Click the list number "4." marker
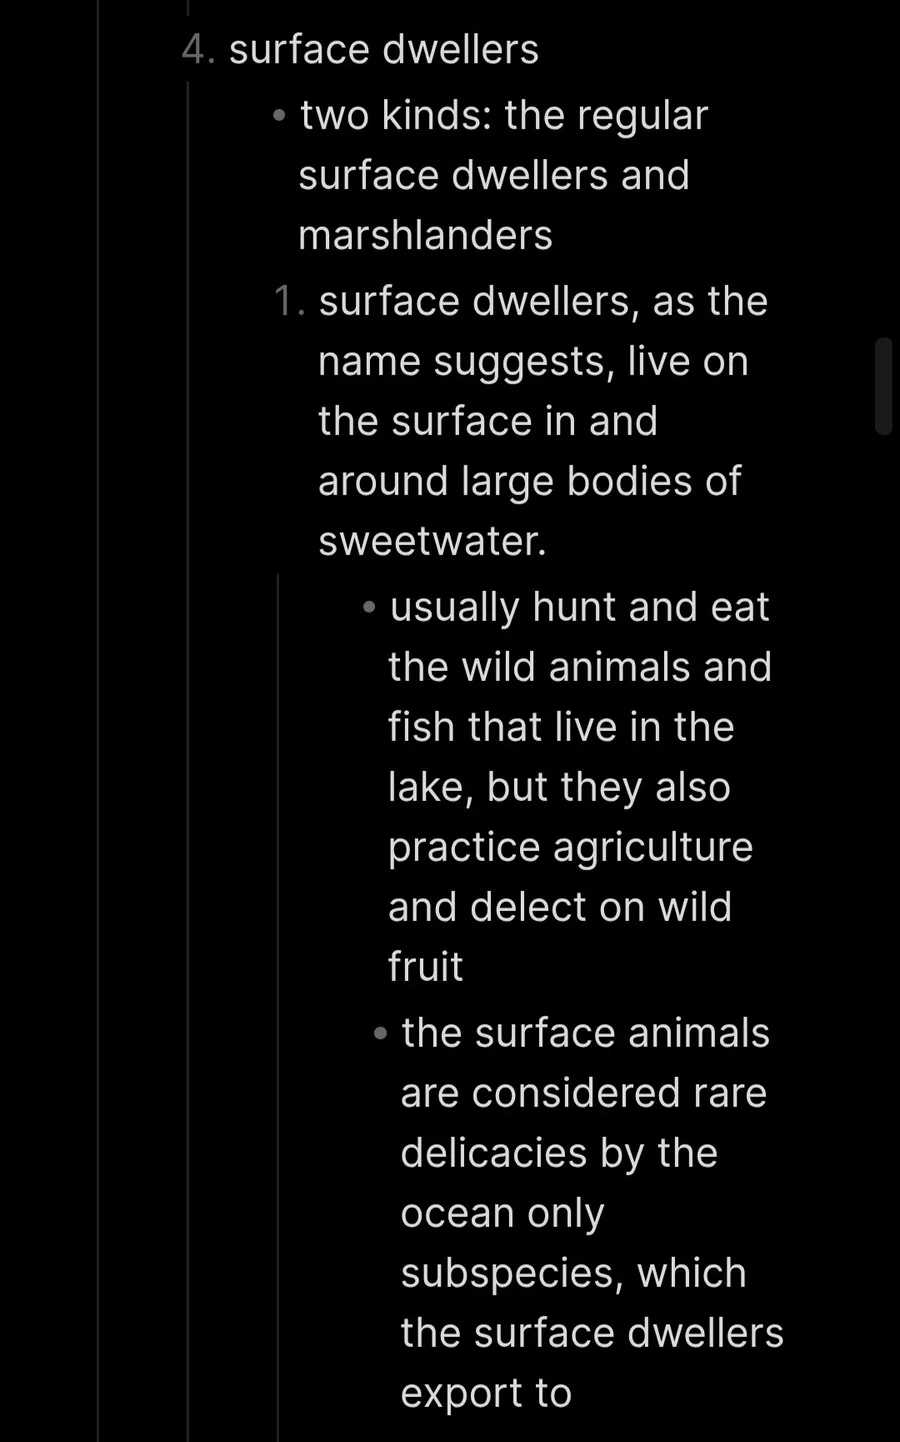The width and height of the screenshot is (900, 1442). [x=199, y=49]
